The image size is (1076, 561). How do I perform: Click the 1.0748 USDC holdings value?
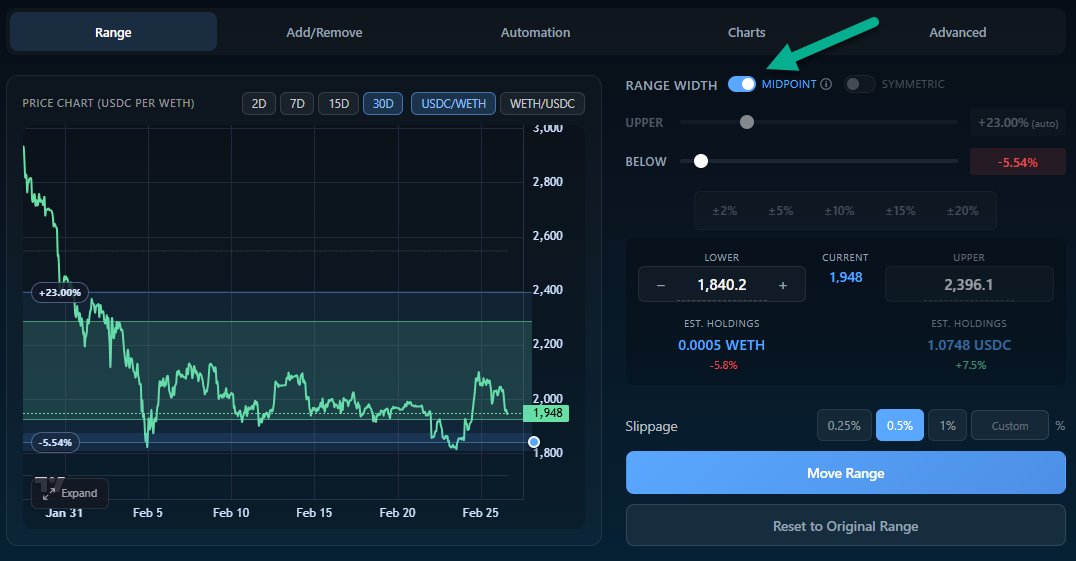(969, 345)
